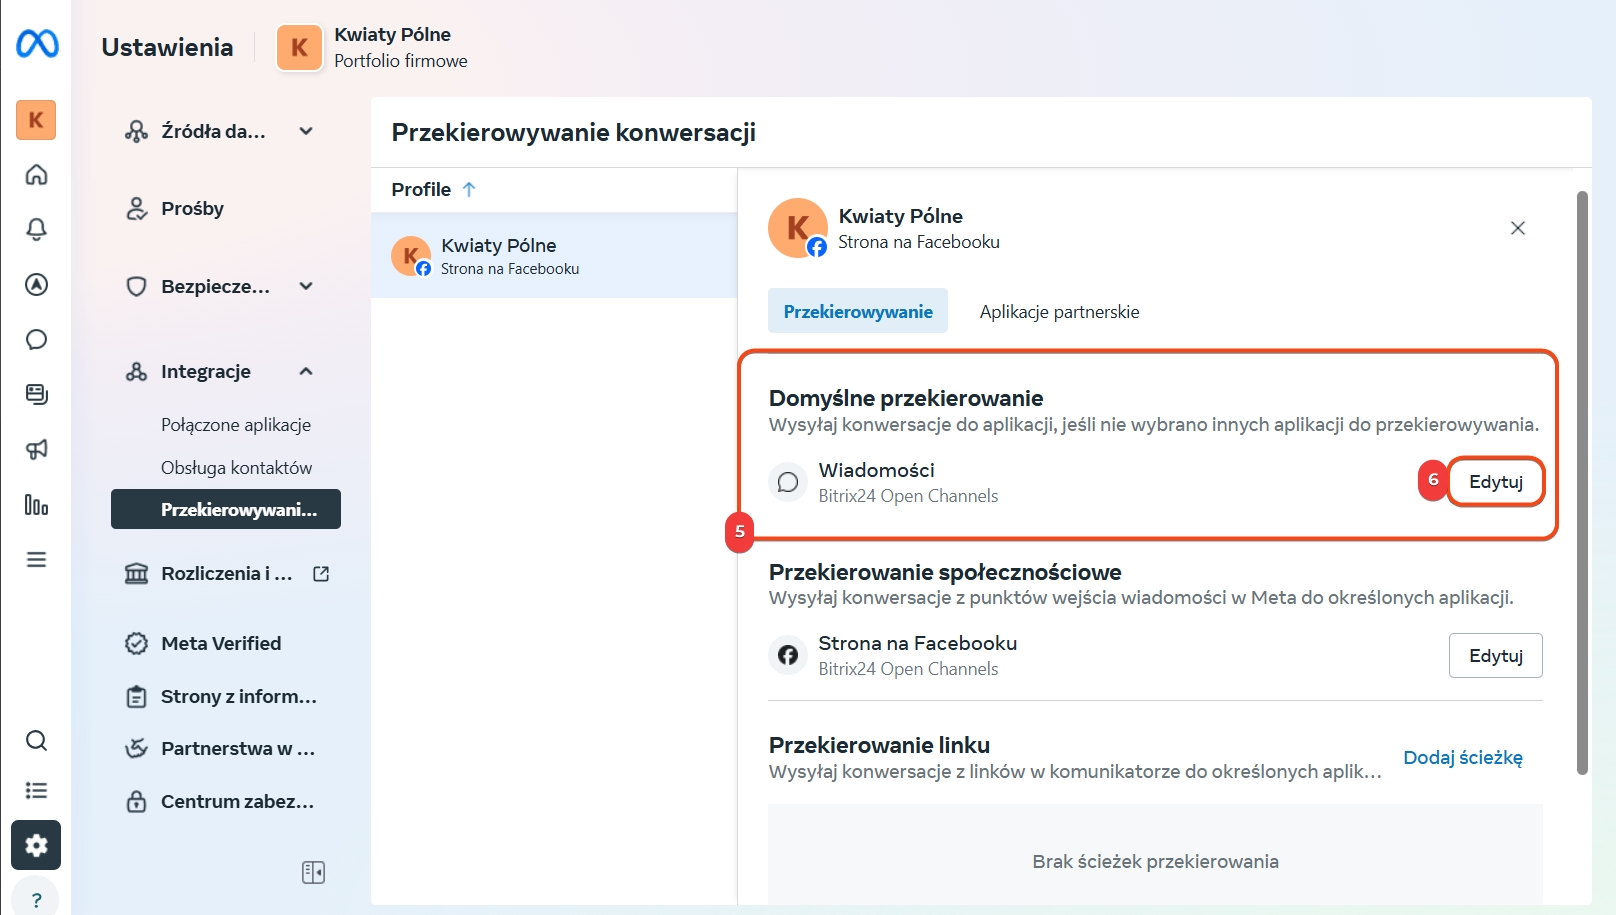This screenshot has height=915, width=1616.
Task: Click the Wiadomości chat bubble icon
Action: tap(788, 482)
